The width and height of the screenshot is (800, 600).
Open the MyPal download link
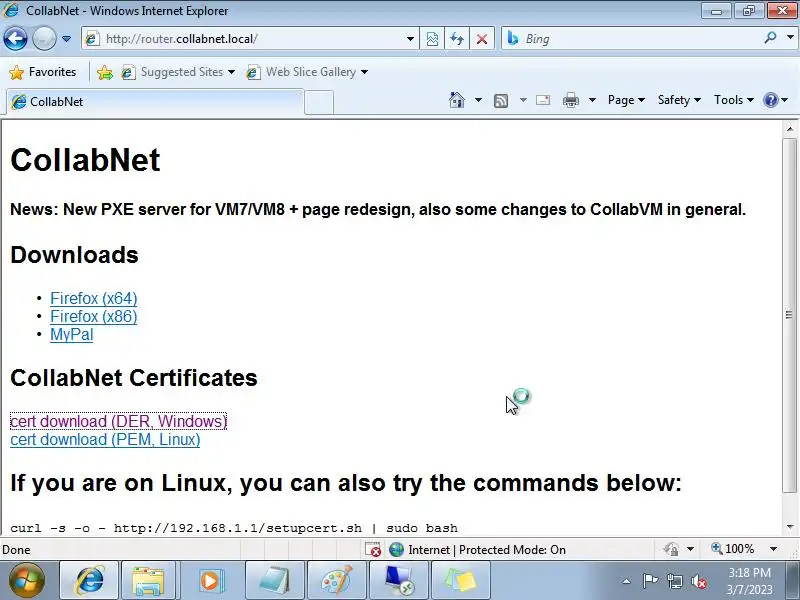(71, 335)
